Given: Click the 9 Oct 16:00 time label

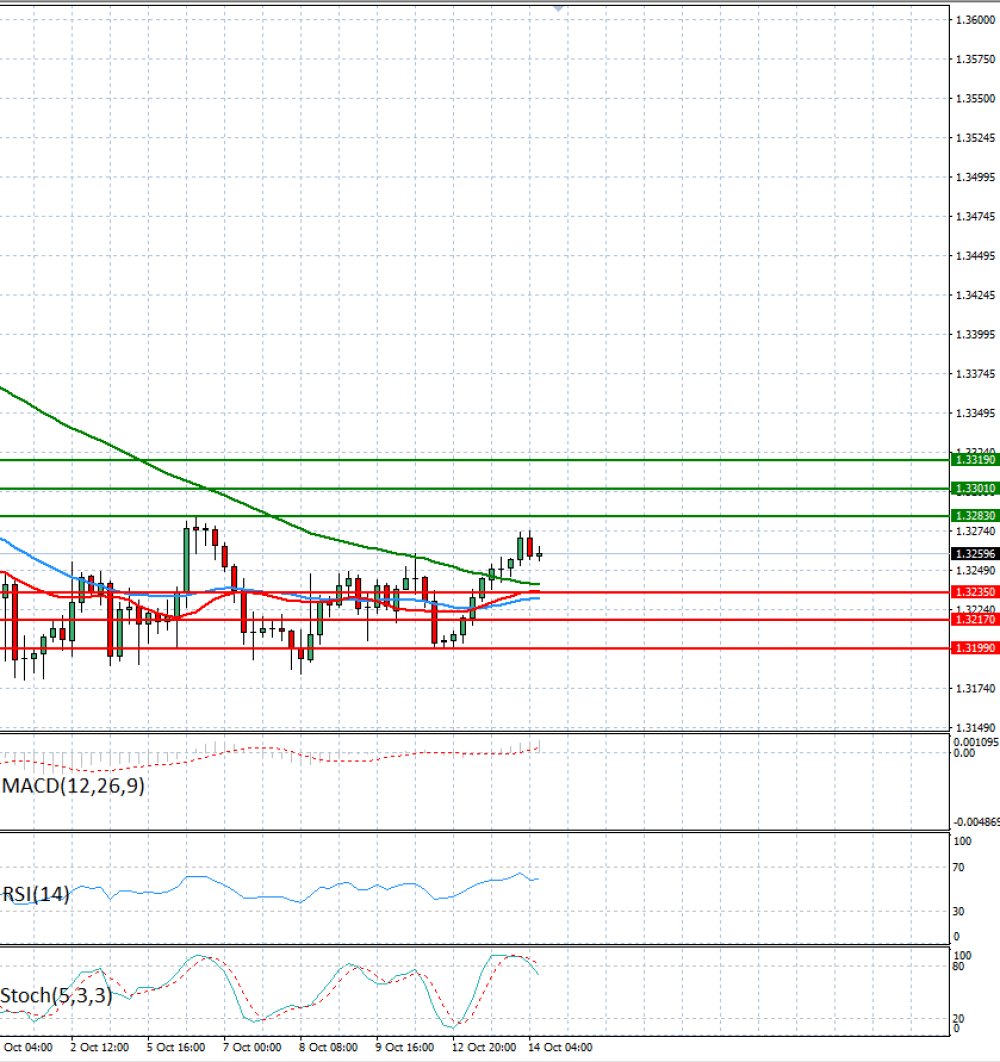Looking at the screenshot, I should point(405,1047).
